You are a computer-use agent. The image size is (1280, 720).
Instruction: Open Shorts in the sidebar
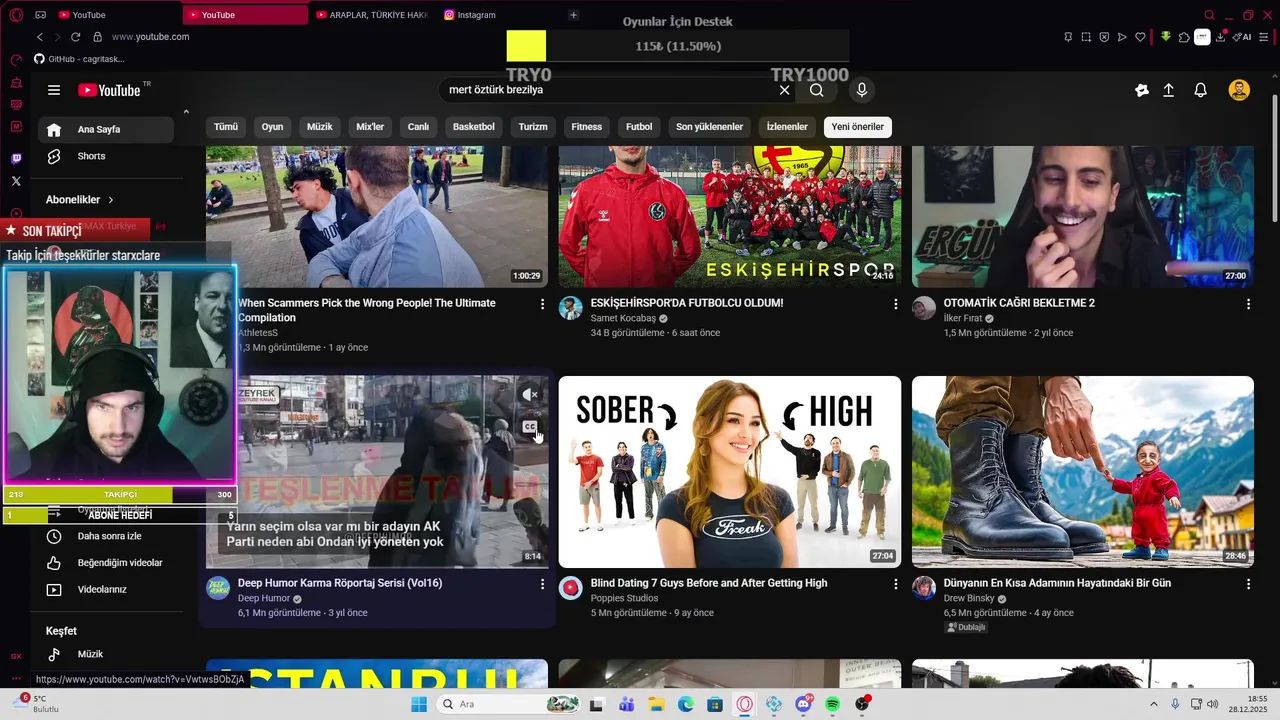pos(106,156)
